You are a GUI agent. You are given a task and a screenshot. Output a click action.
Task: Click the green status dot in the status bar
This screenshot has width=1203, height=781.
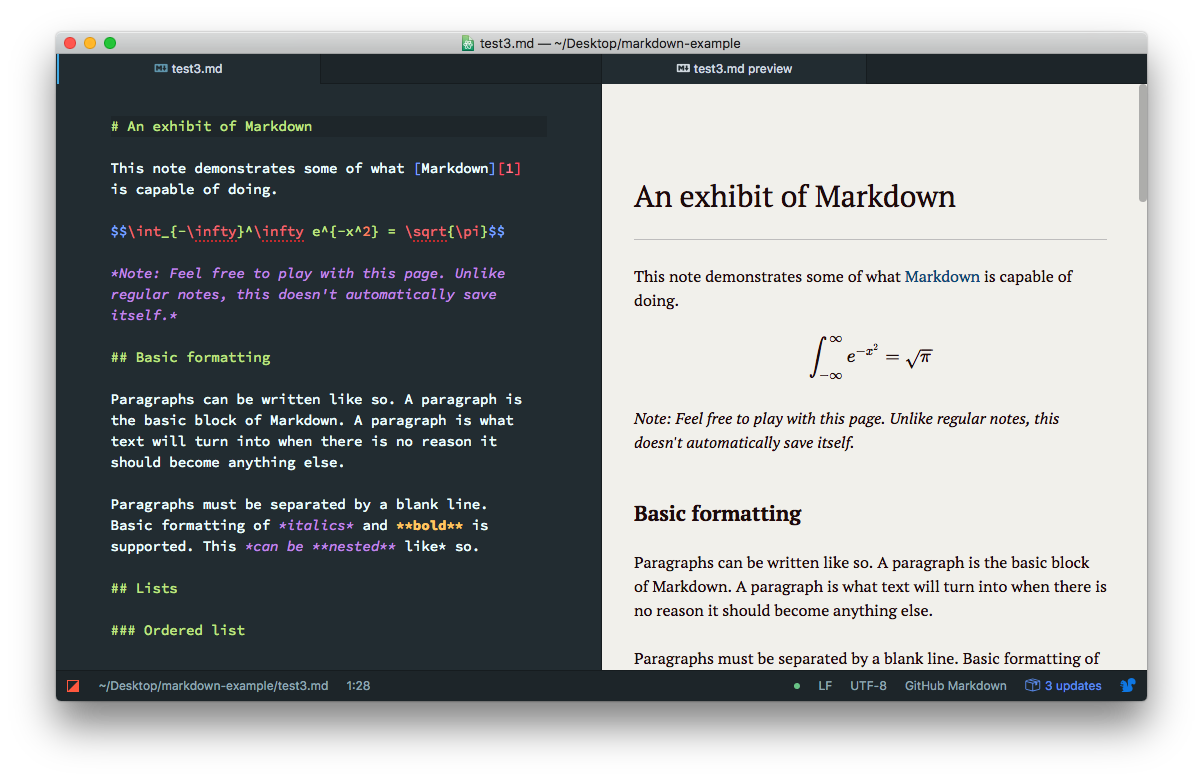coord(797,685)
